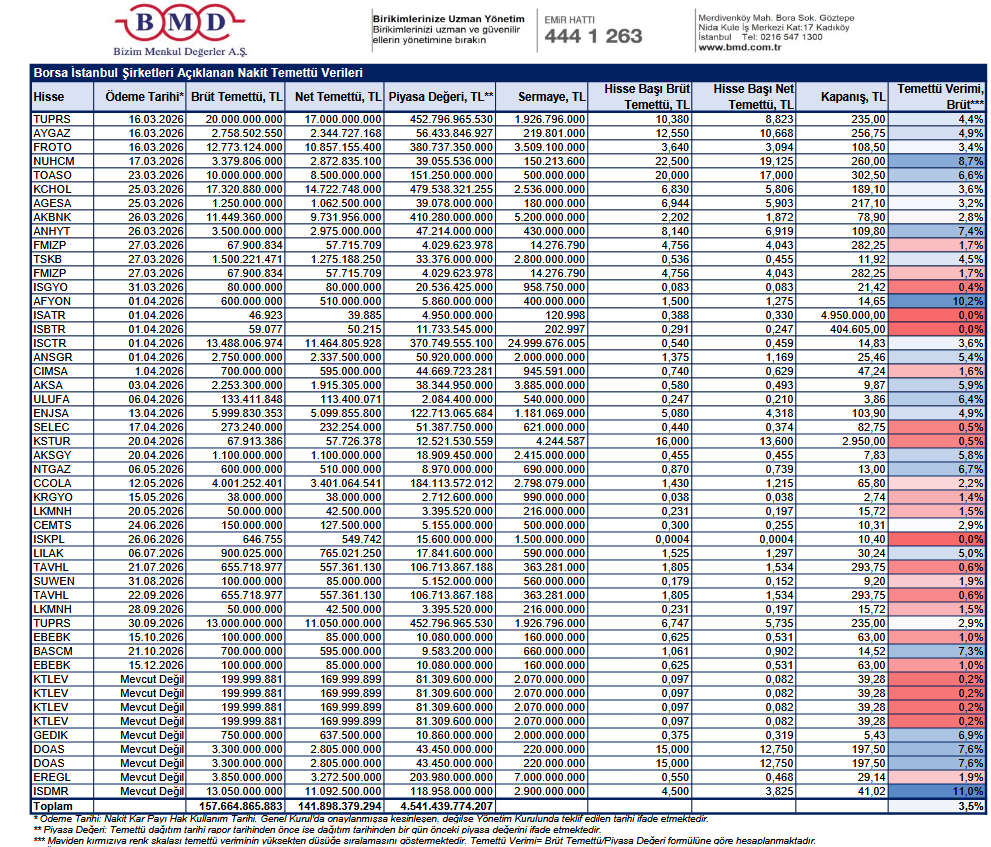Click the Emir Hattı 444 1 263 number
The width and height of the screenshot is (991, 847).
(x=593, y=36)
